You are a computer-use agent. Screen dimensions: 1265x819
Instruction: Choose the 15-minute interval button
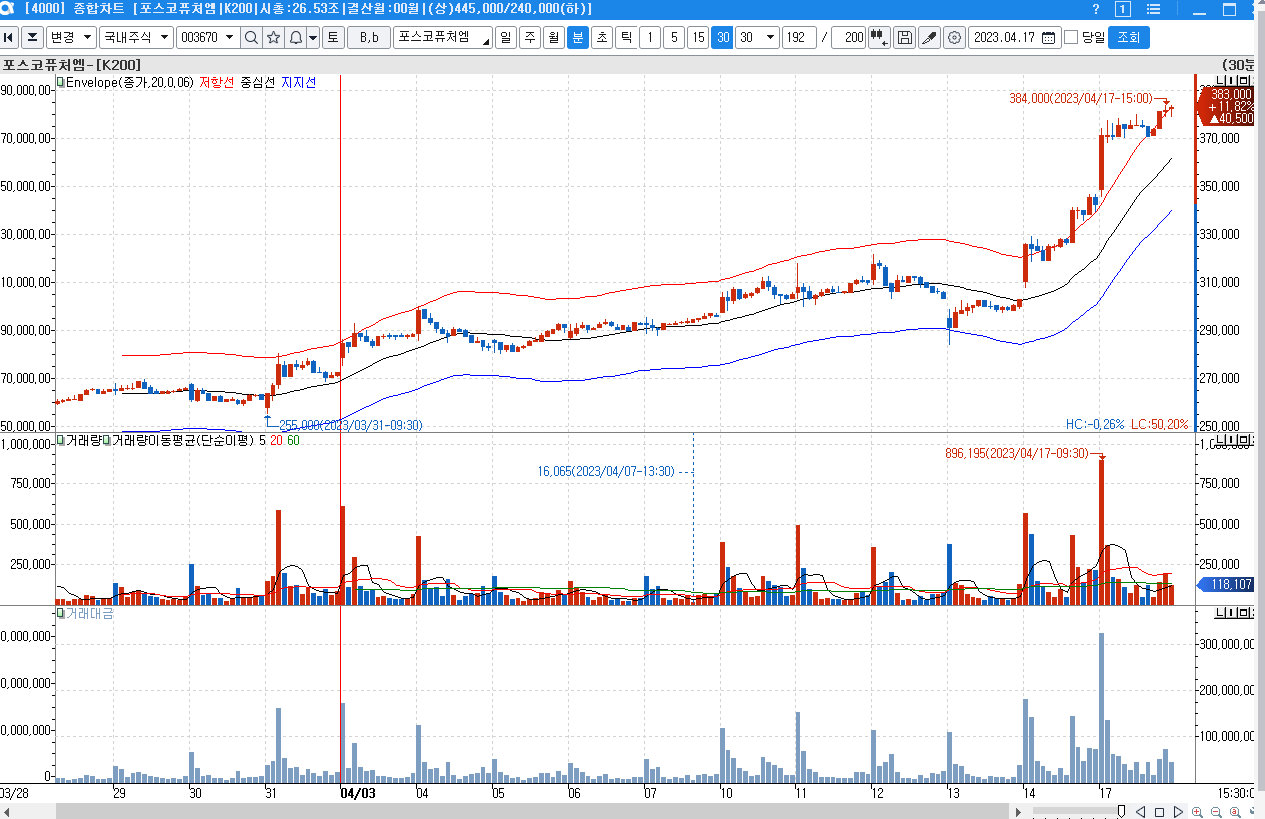tap(698, 38)
